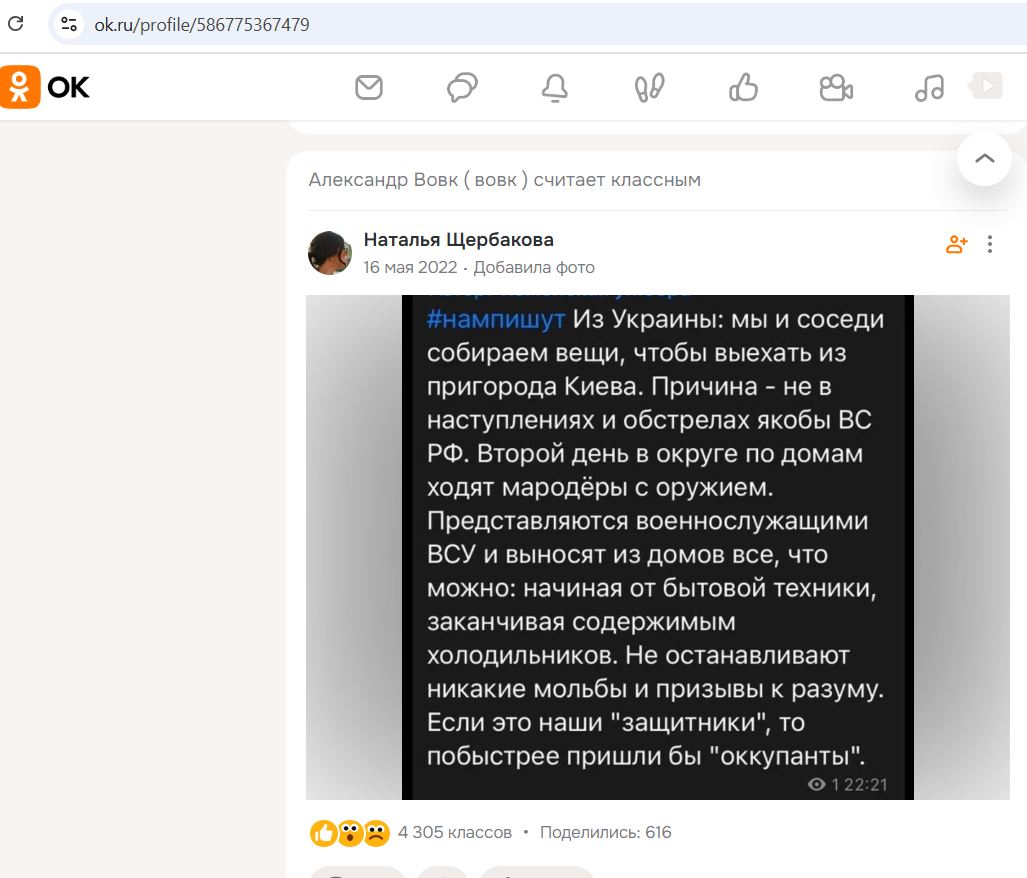Click the address bar URL field

[400, 24]
